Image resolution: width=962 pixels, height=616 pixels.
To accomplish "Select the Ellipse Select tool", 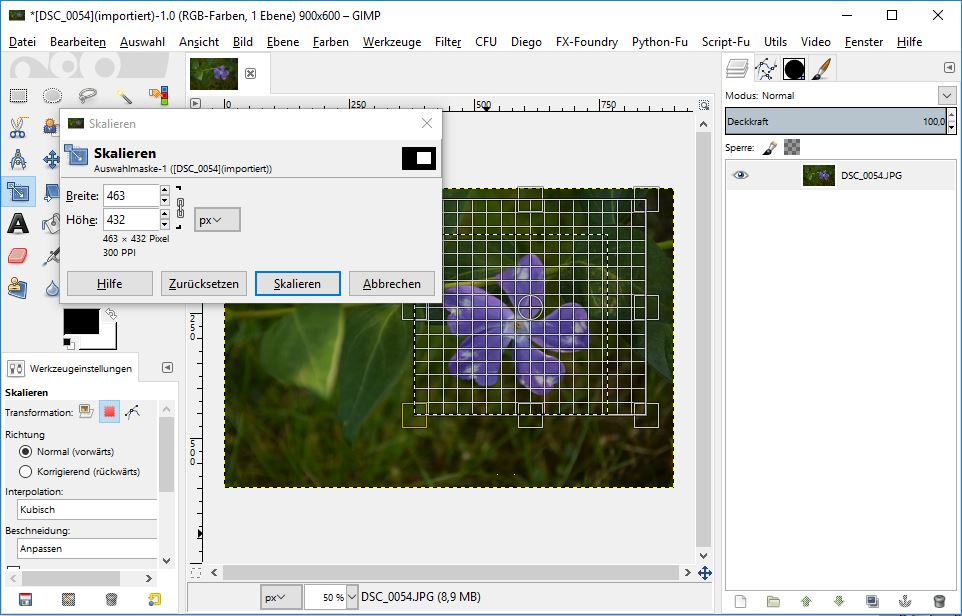I will 52,96.
